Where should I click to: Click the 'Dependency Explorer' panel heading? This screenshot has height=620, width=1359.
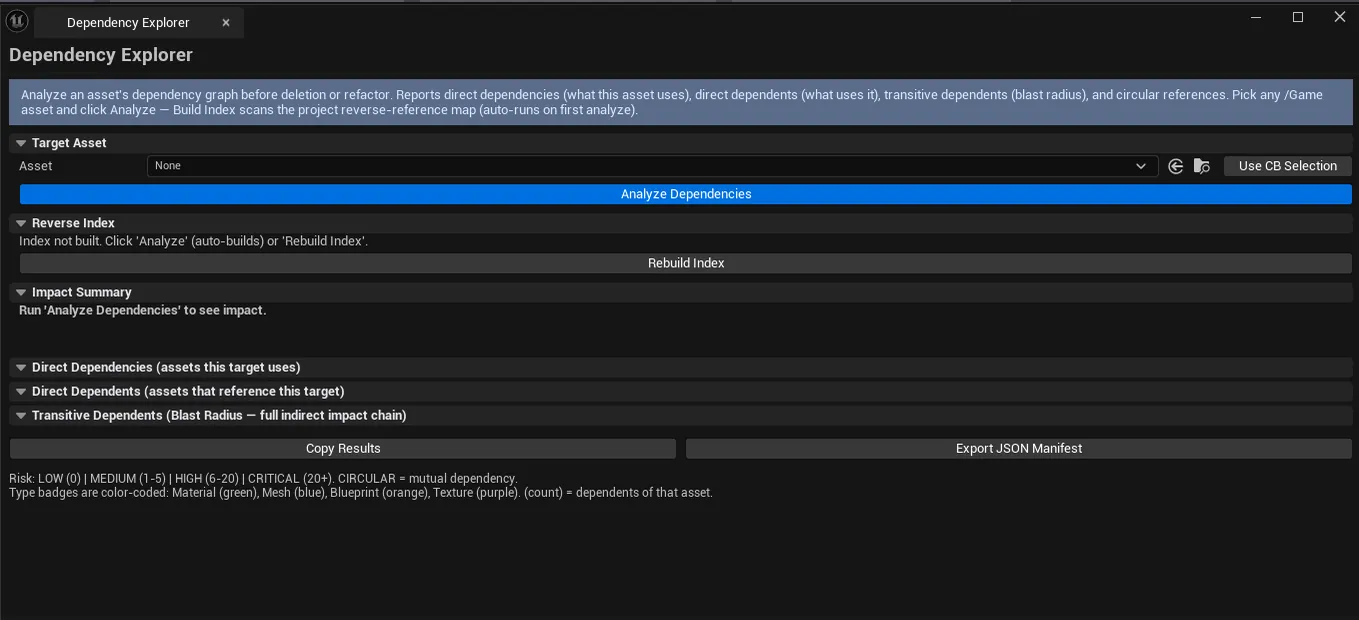click(101, 55)
